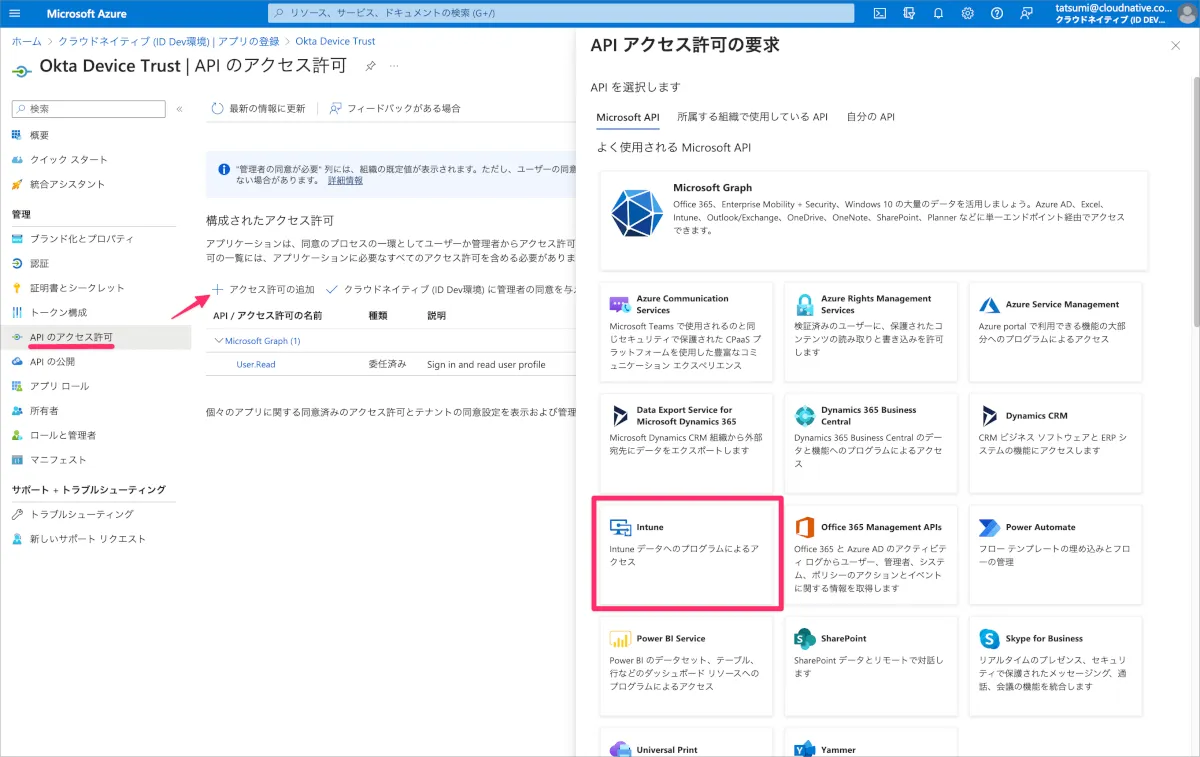Image resolution: width=1200 pixels, height=757 pixels.
Task: Open directory and subscription filter icon
Action: (x=908, y=13)
